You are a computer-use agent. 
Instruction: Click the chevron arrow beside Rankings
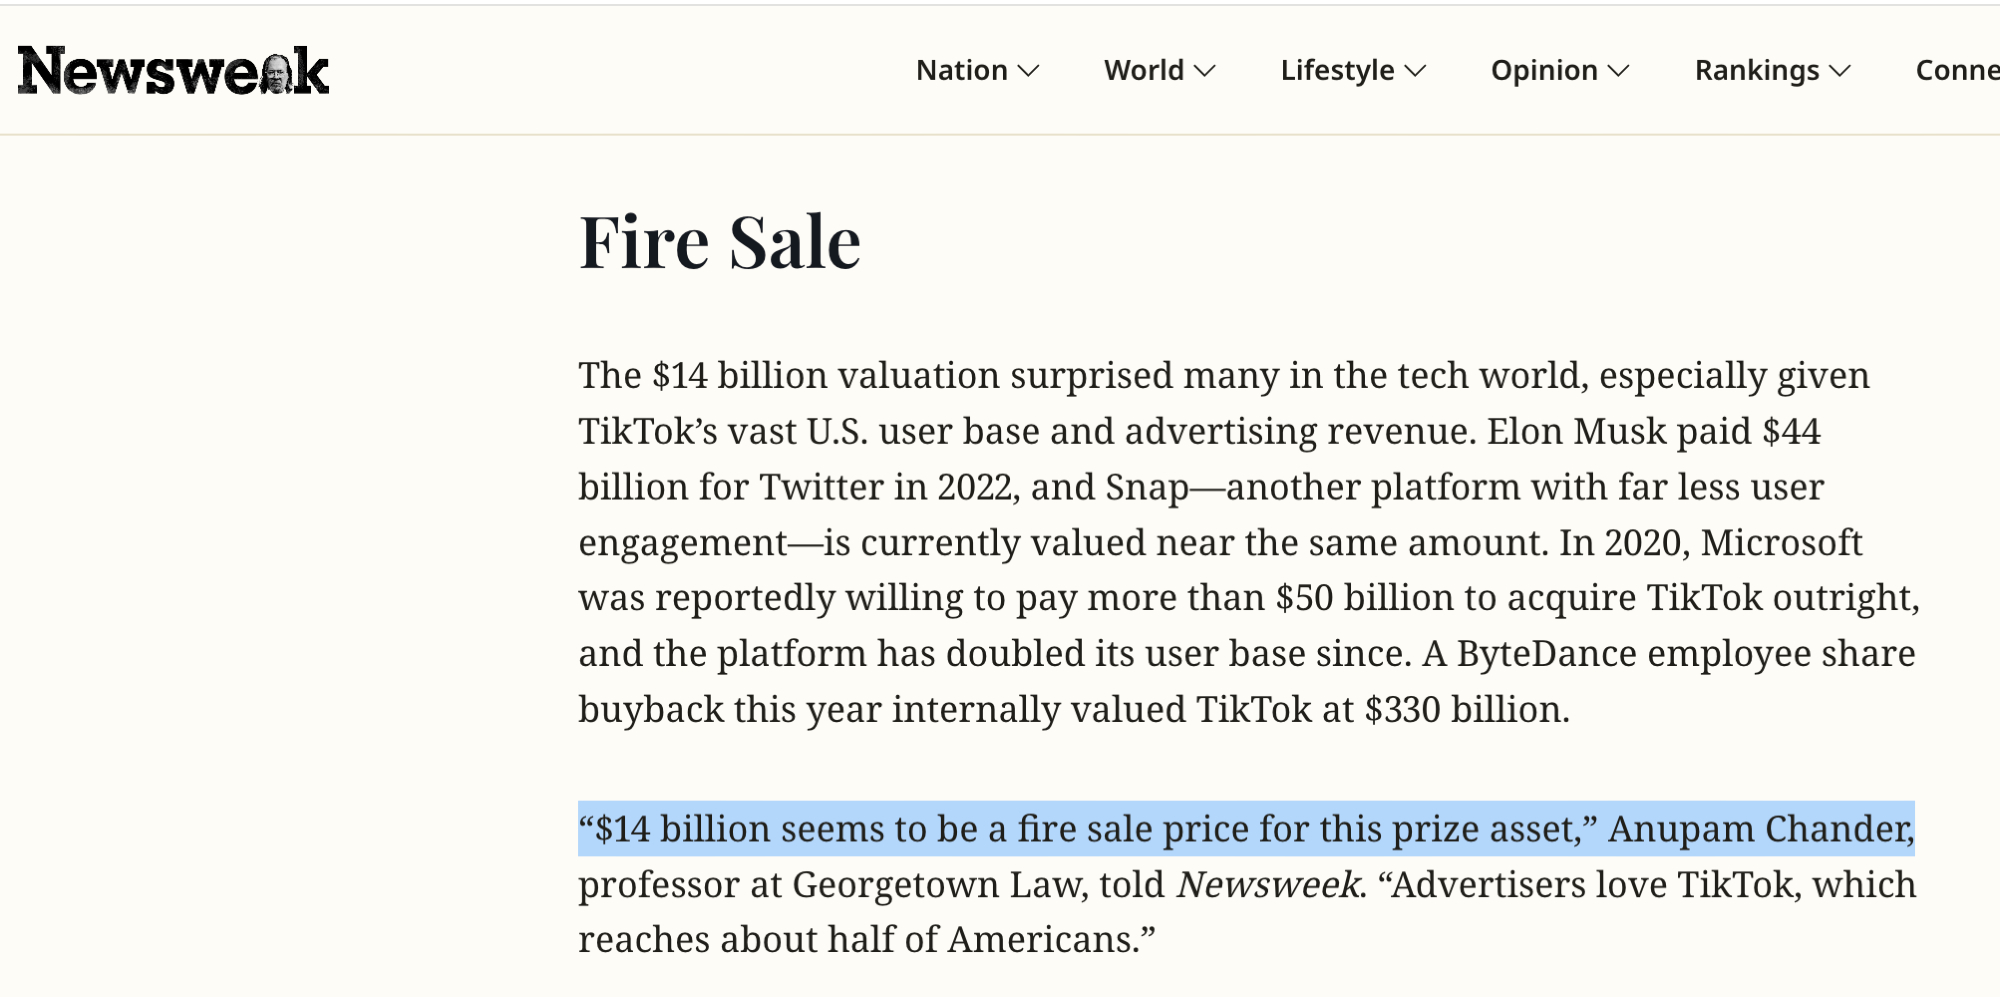point(1840,71)
